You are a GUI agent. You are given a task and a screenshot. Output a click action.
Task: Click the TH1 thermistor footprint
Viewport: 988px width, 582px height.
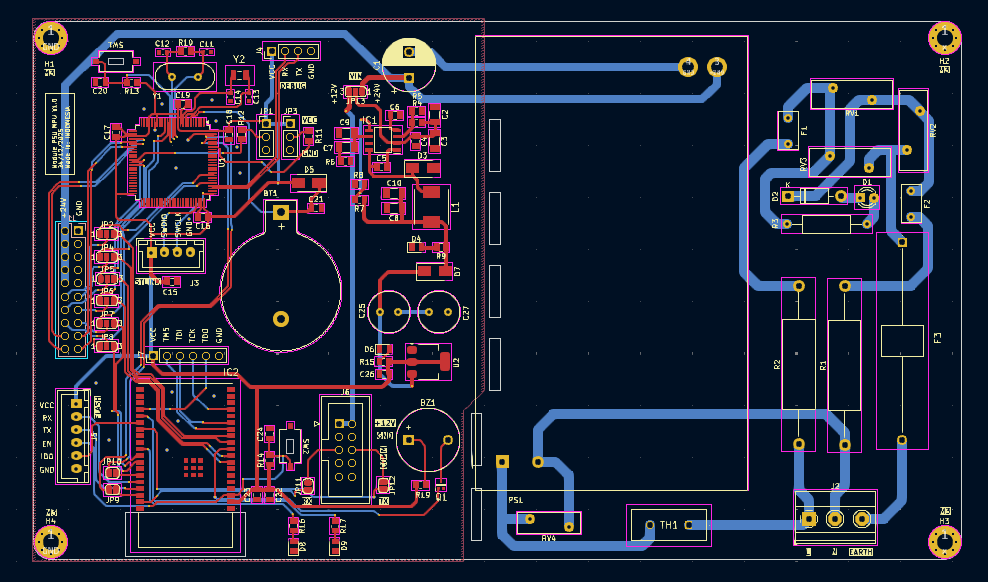(x=669, y=525)
